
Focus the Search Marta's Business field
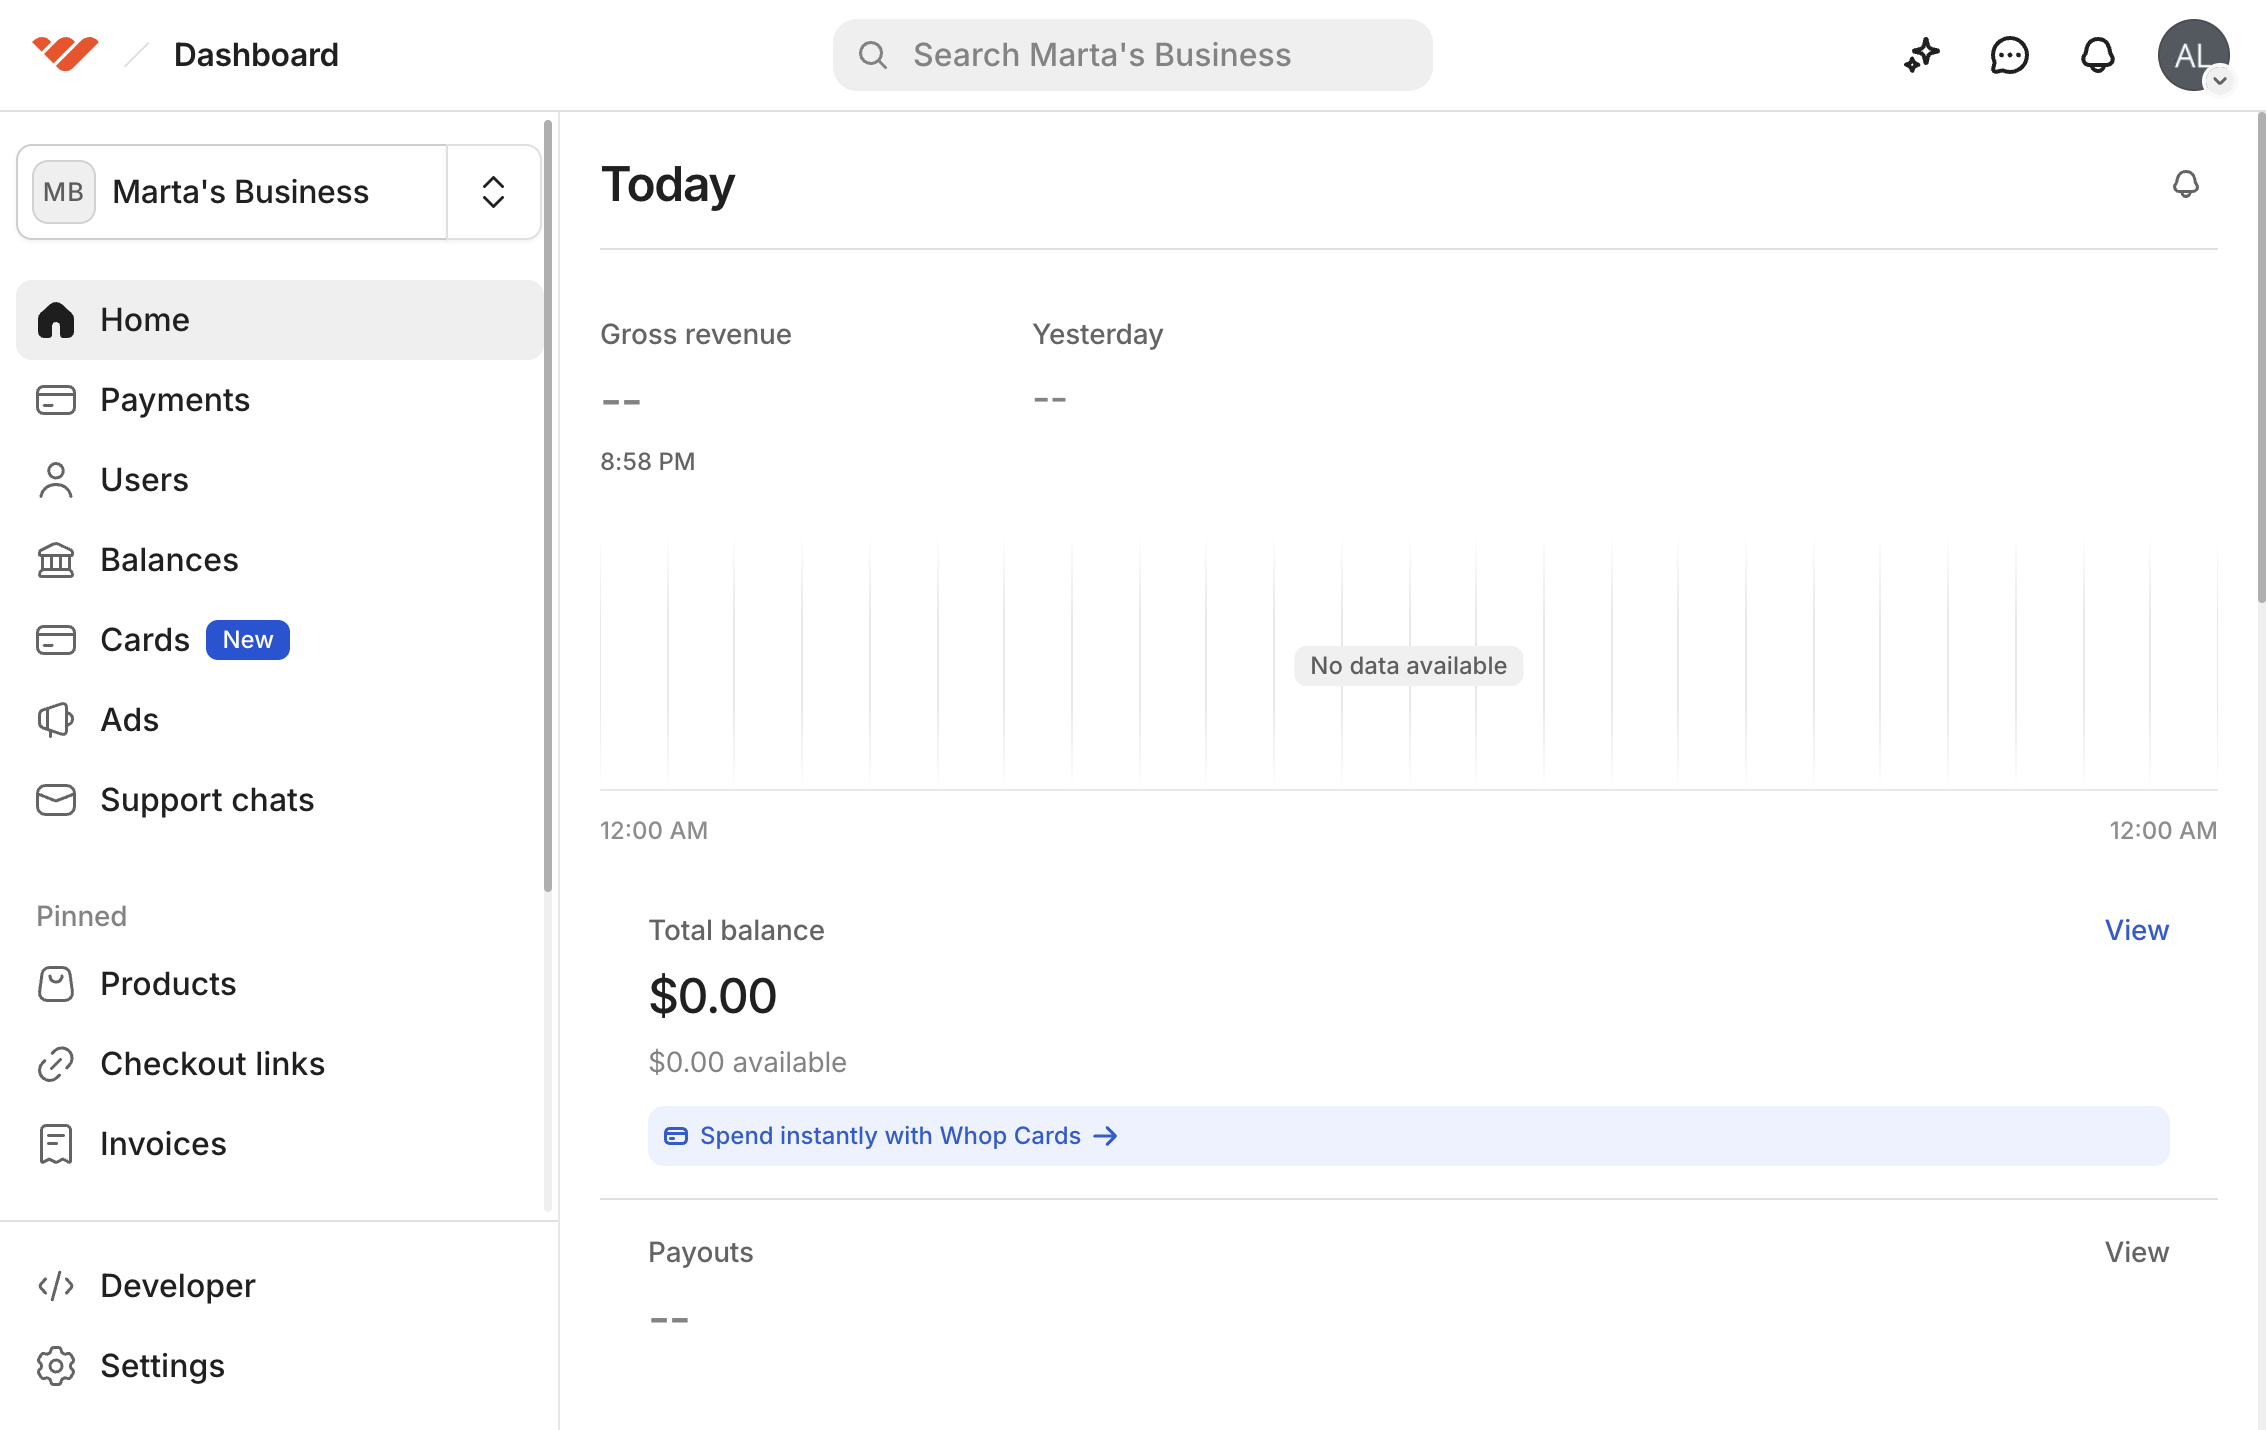tap(1132, 55)
